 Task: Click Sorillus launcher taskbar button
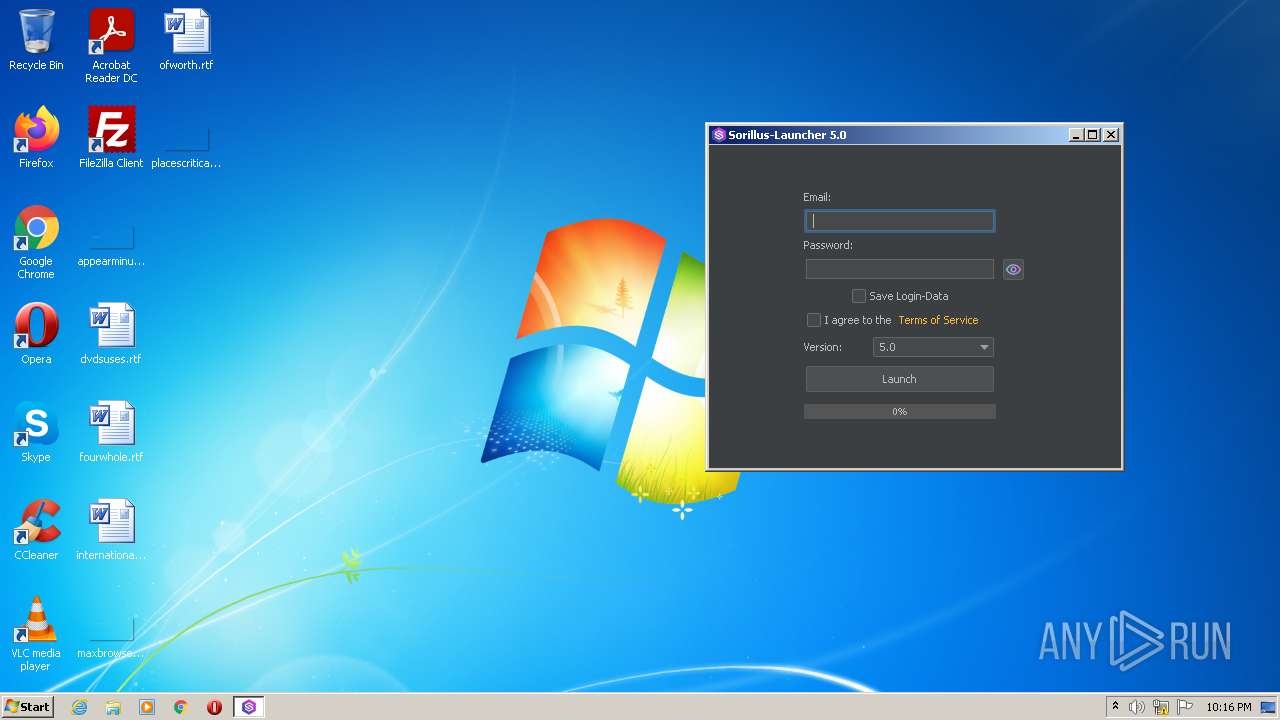click(x=249, y=707)
